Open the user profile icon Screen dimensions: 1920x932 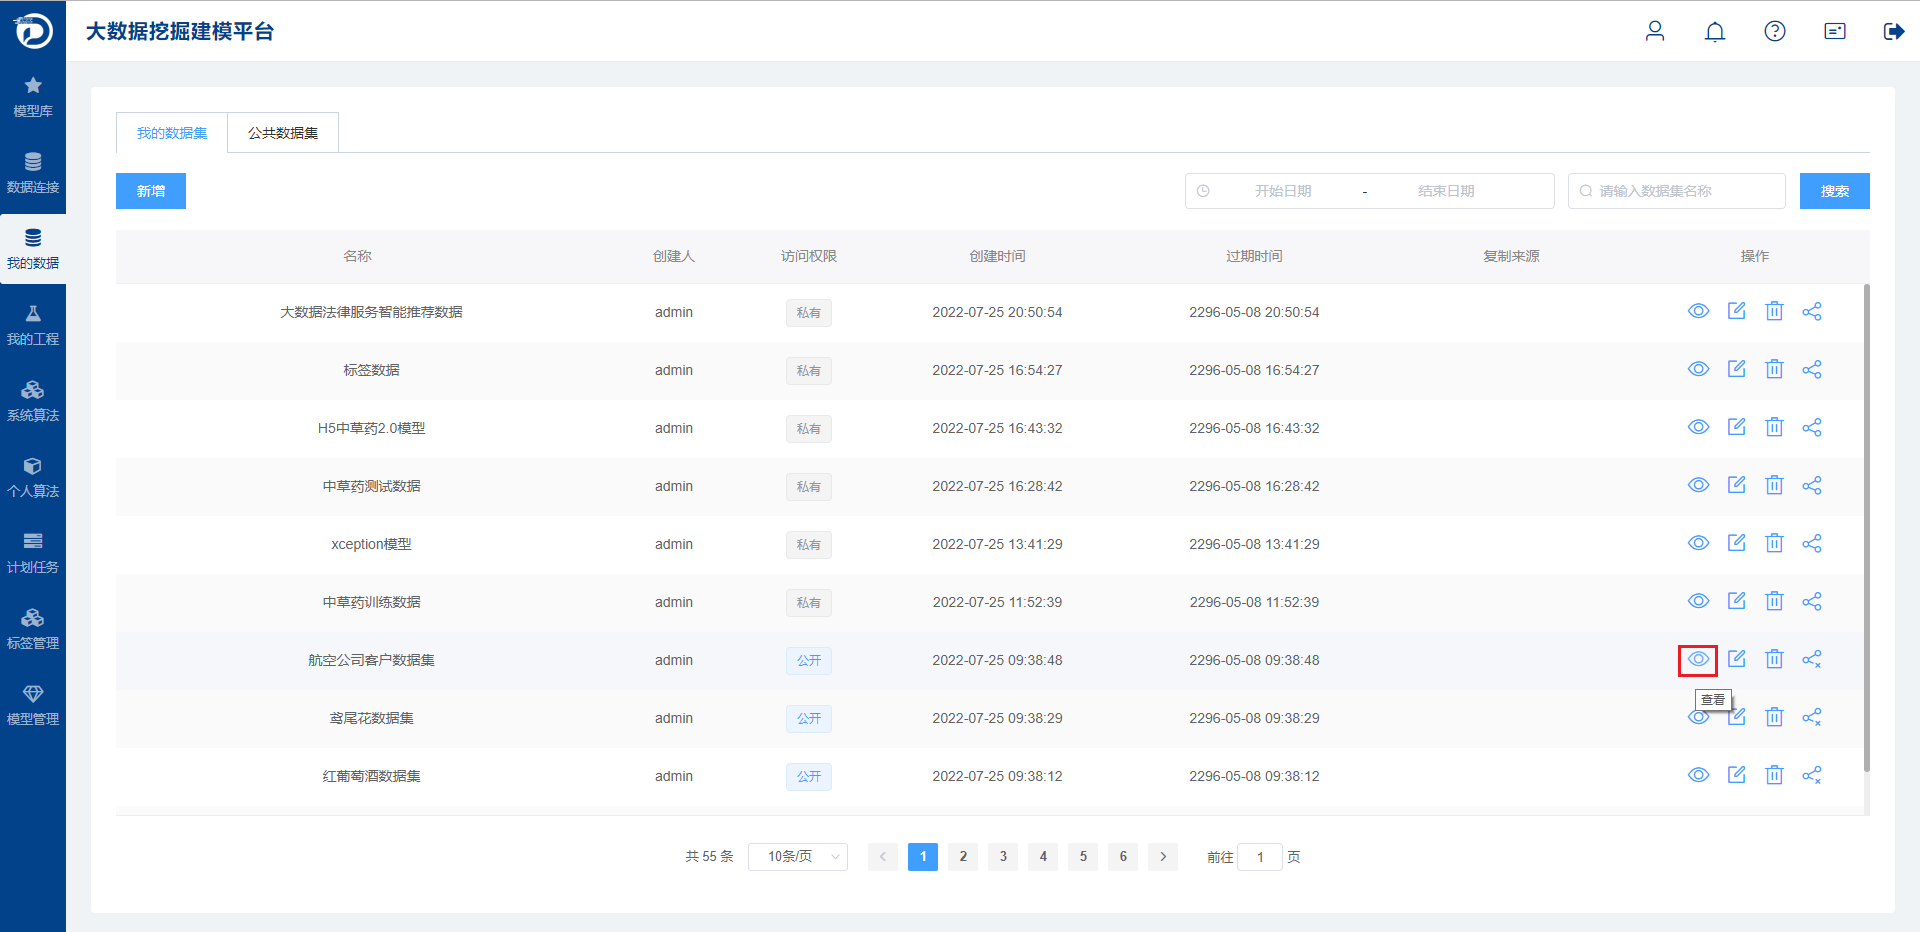1655,31
